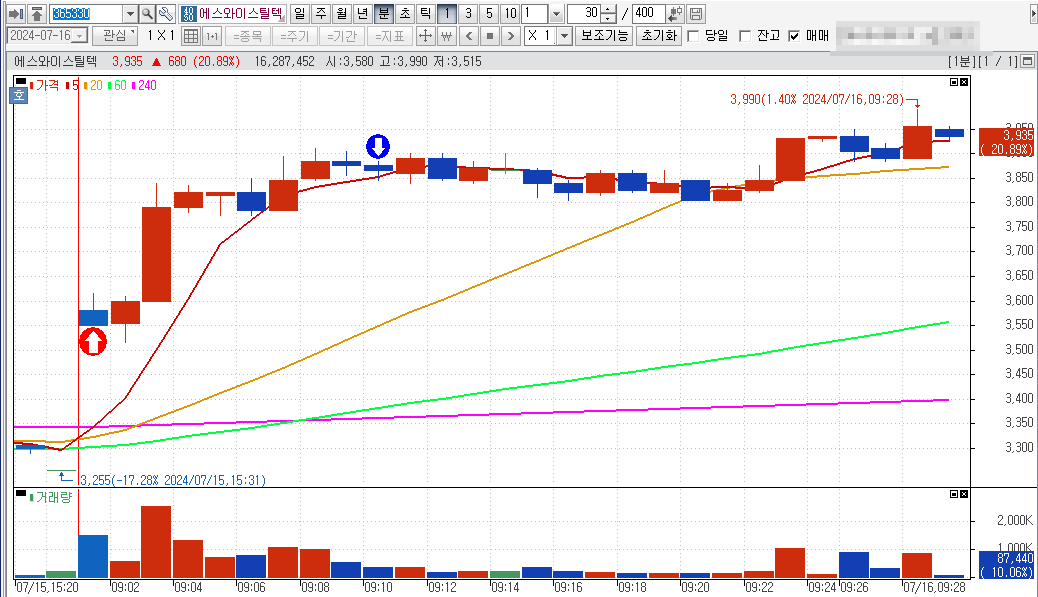1038x597 pixels.
Task: Select minute 분 period
Action: tap(383, 13)
